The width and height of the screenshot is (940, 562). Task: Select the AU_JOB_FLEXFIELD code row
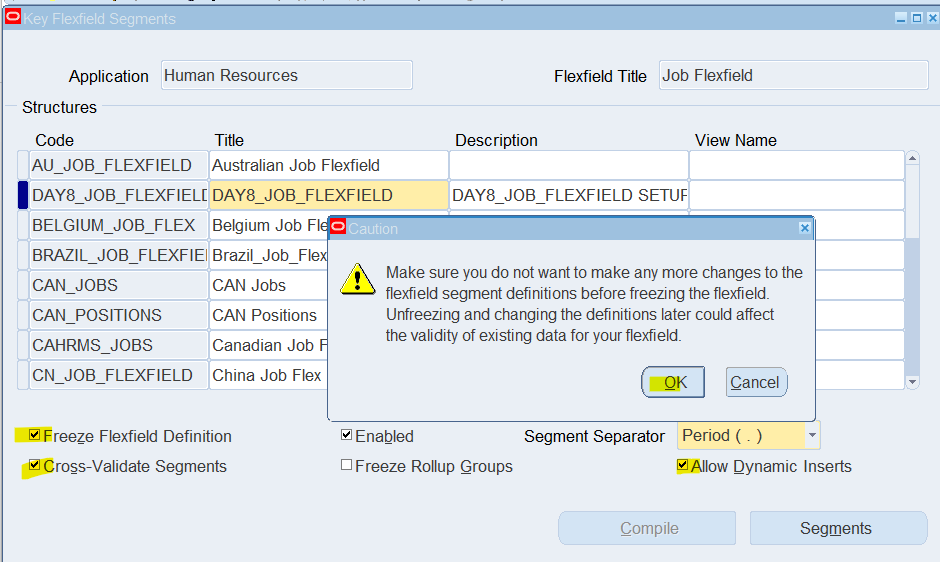[119, 165]
